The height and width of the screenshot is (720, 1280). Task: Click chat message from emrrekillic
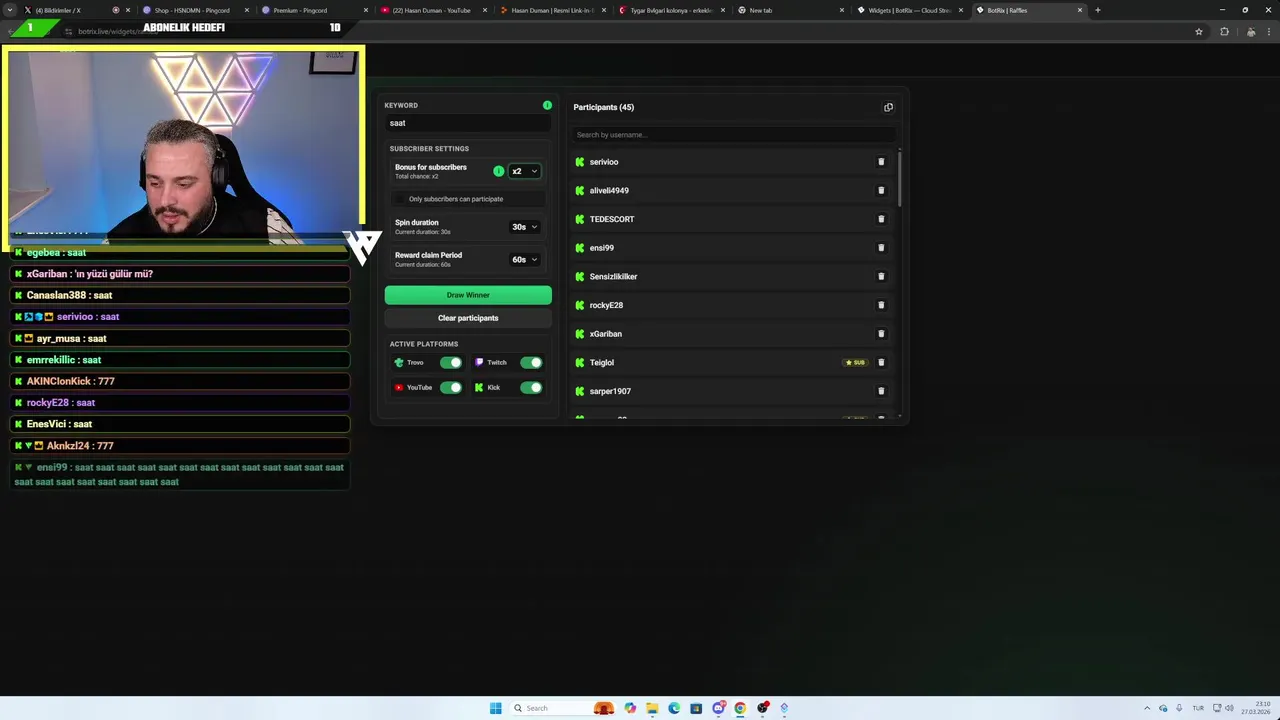pyautogui.click(x=181, y=360)
